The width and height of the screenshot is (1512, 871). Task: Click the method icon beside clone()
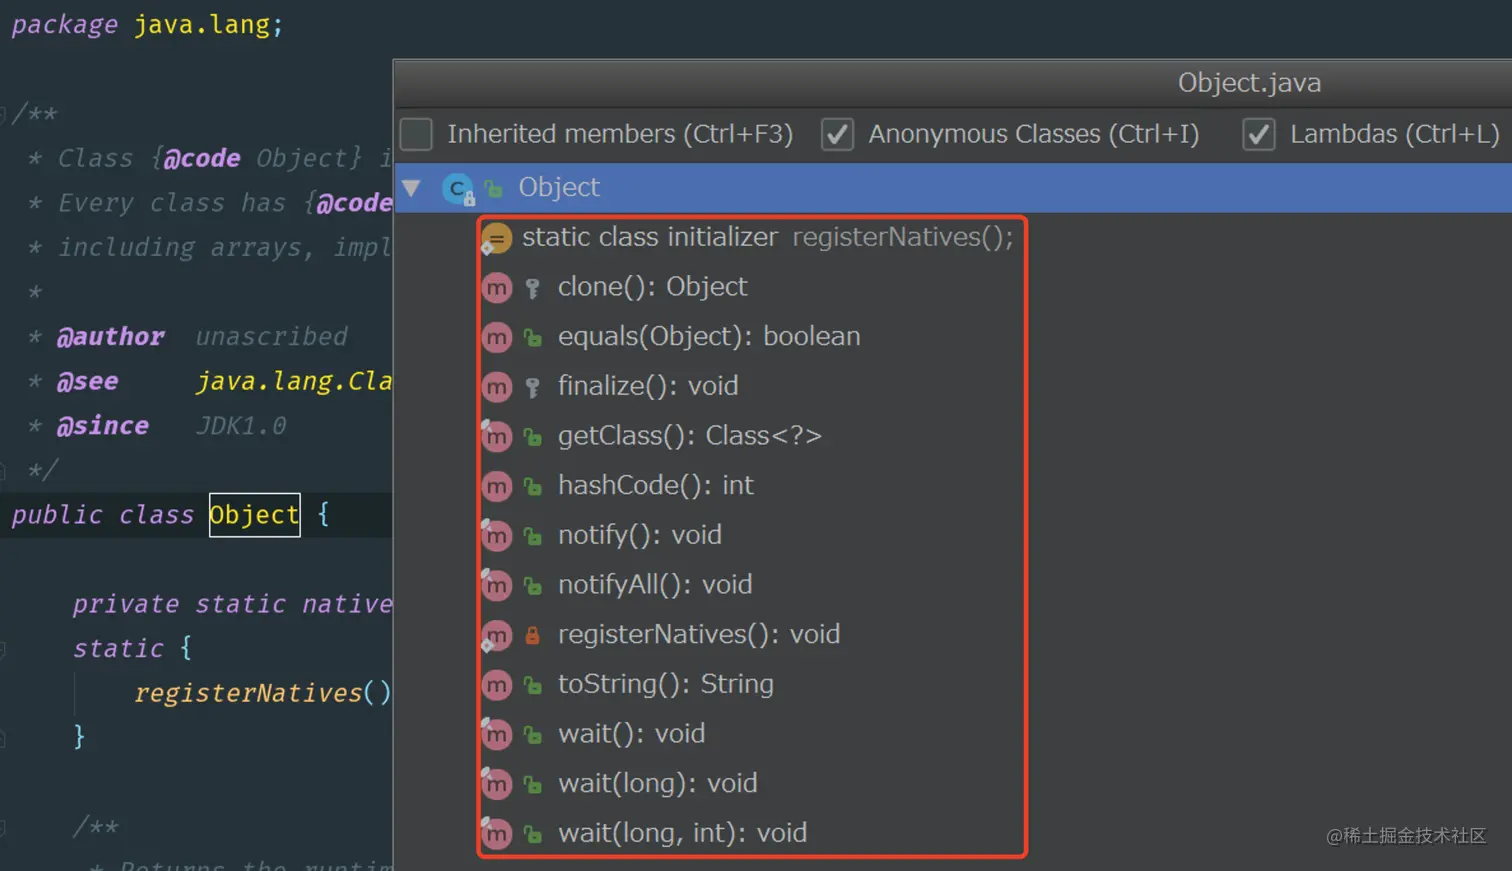[496, 288]
